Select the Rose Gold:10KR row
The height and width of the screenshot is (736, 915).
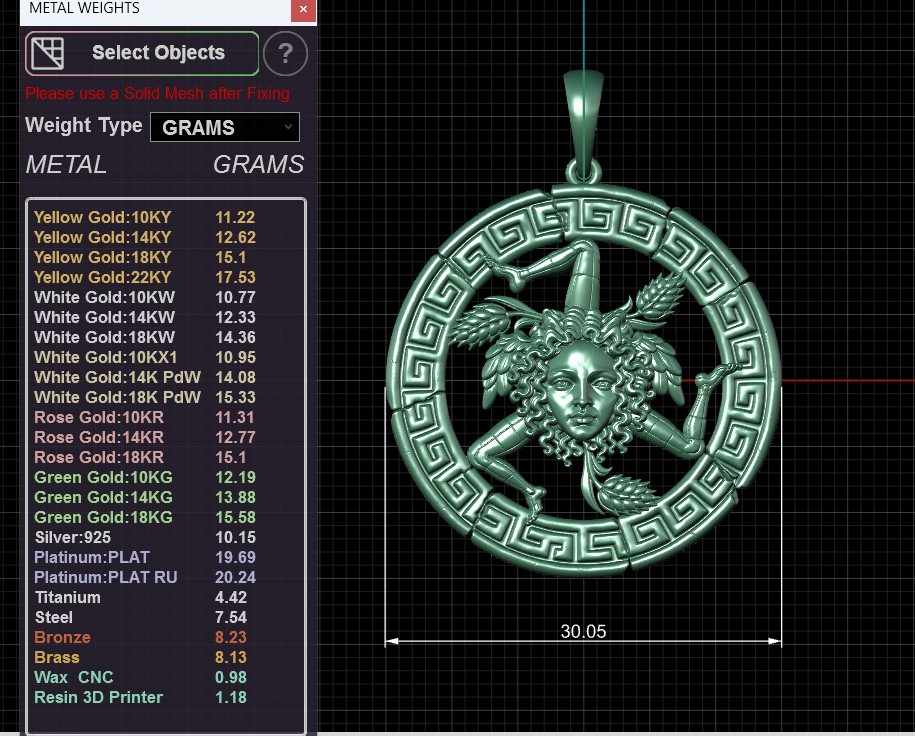(144, 417)
